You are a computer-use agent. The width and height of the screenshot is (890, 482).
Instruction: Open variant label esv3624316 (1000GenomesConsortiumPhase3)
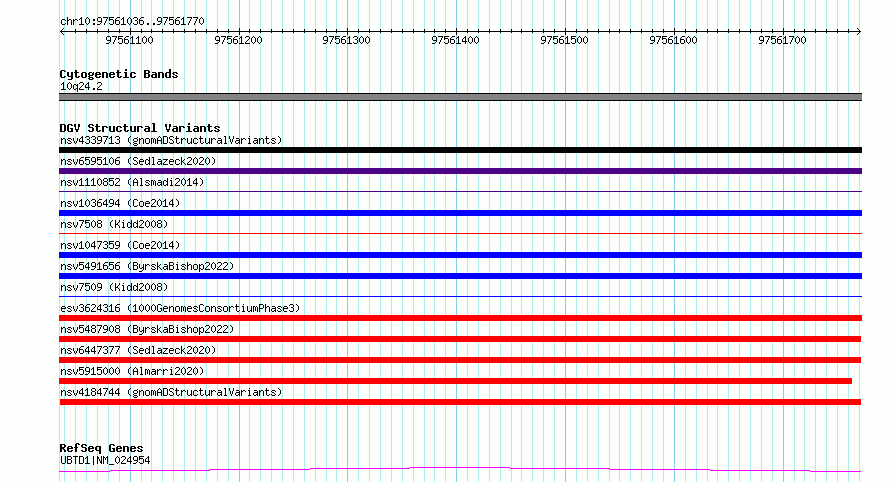click(x=180, y=308)
